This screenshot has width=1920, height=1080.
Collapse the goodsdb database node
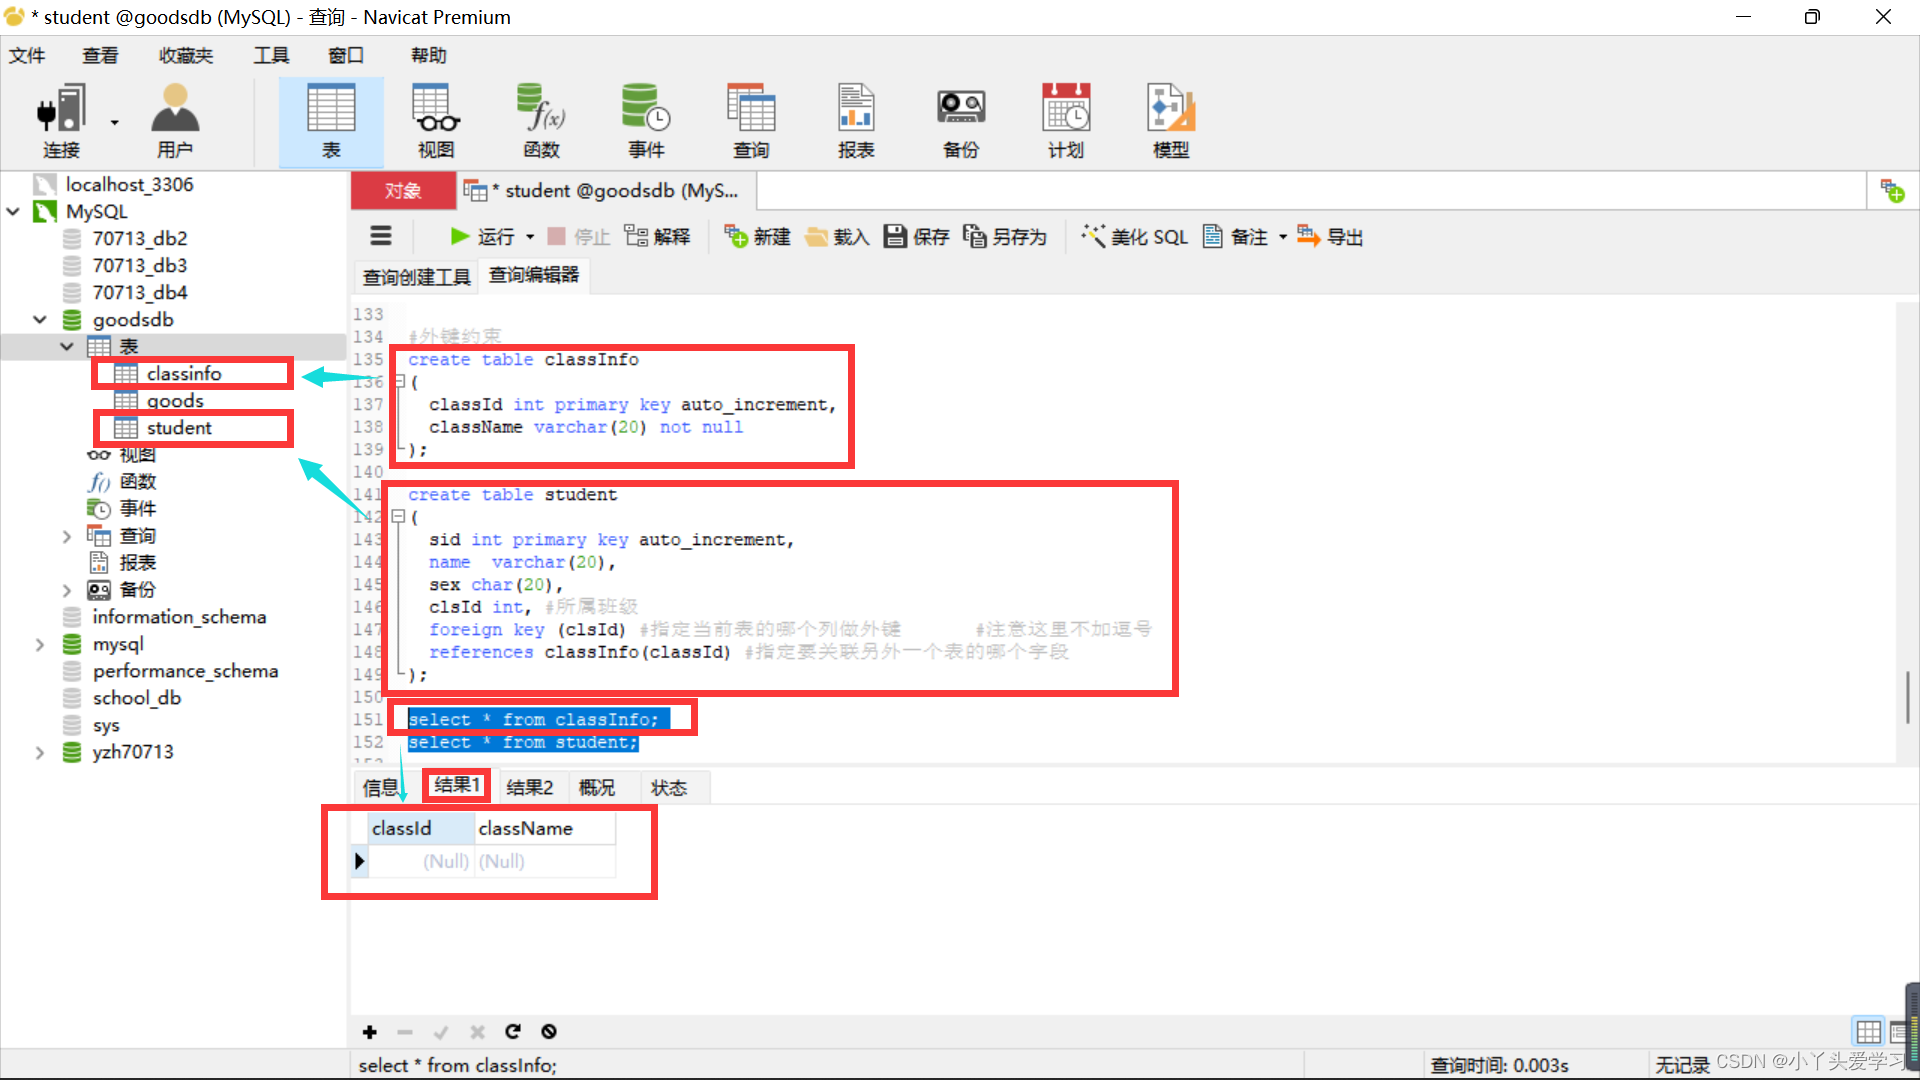point(40,320)
